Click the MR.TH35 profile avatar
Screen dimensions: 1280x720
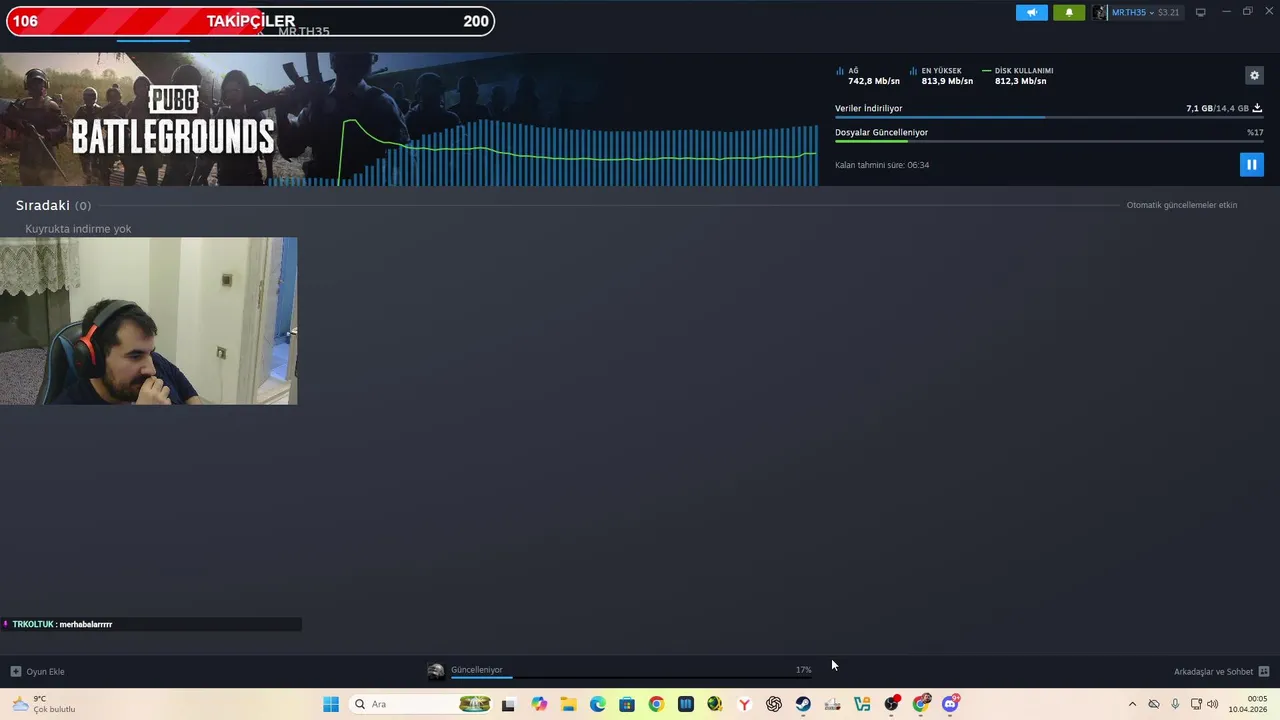pyautogui.click(x=1100, y=12)
